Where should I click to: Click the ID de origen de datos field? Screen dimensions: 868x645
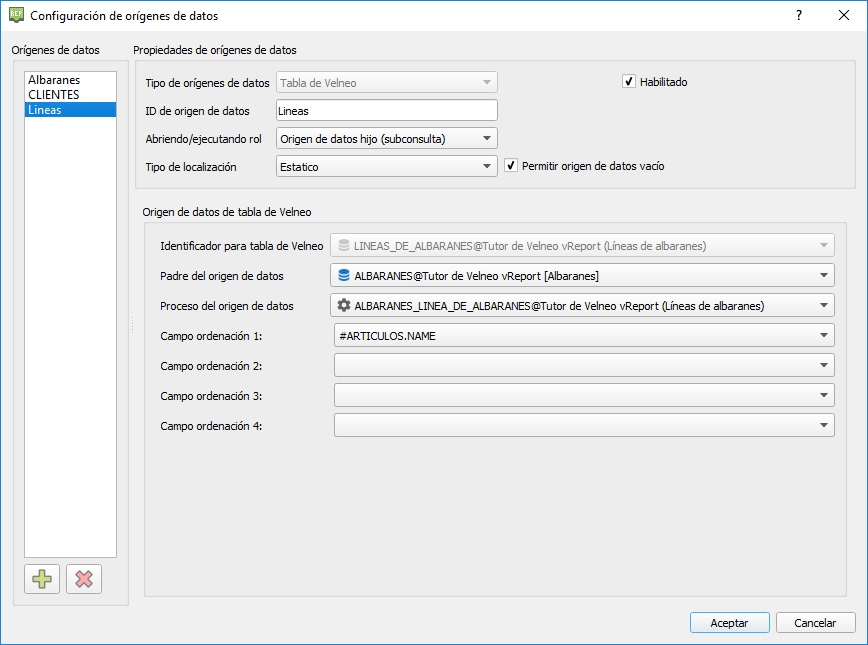(x=386, y=111)
